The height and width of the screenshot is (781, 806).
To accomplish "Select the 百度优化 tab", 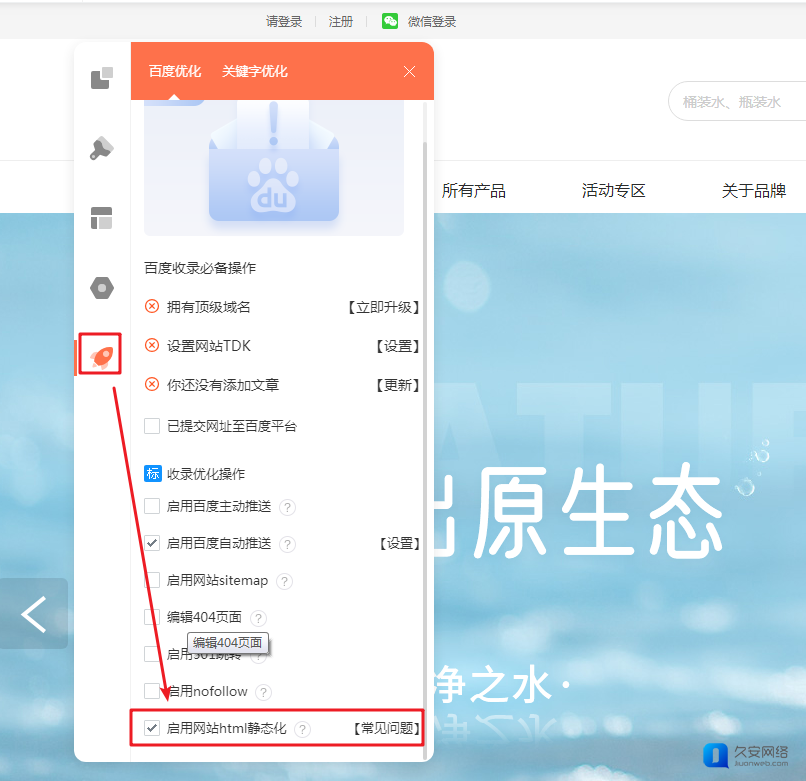I will pos(175,71).
